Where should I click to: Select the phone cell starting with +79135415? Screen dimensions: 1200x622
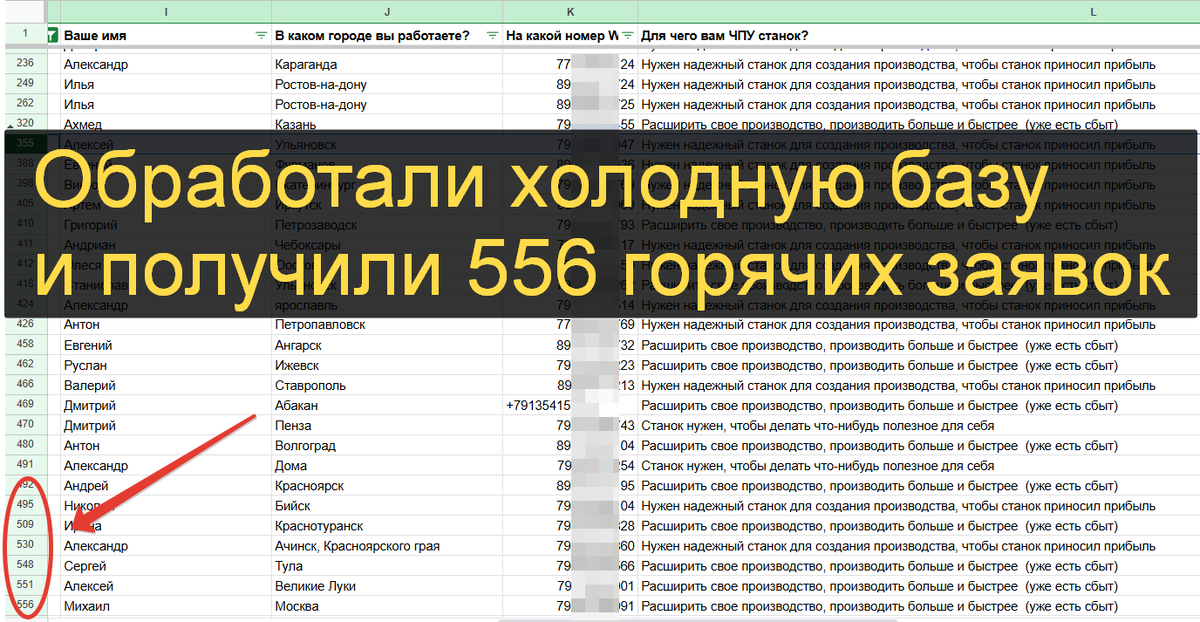570,405
